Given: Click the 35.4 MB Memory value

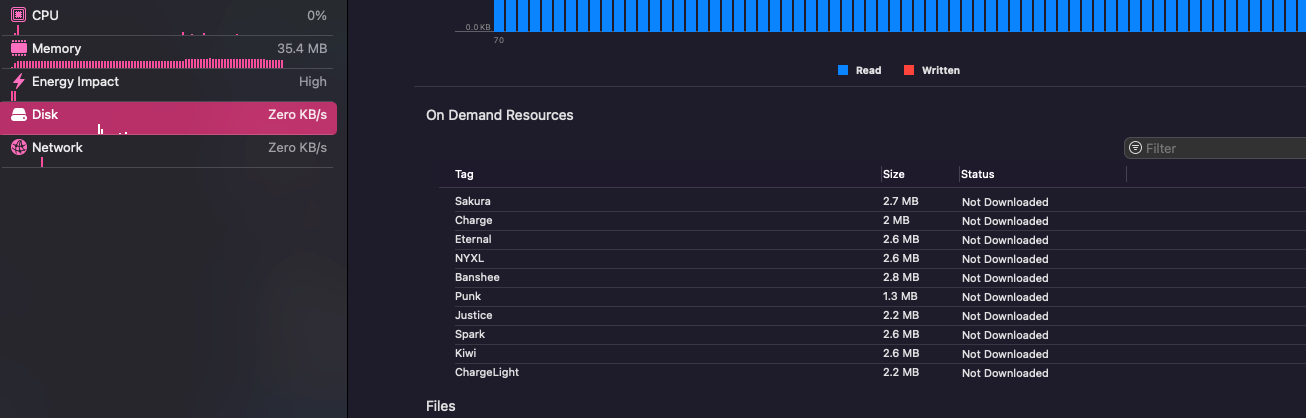Looking at the screenshot, I should (302, 48).
